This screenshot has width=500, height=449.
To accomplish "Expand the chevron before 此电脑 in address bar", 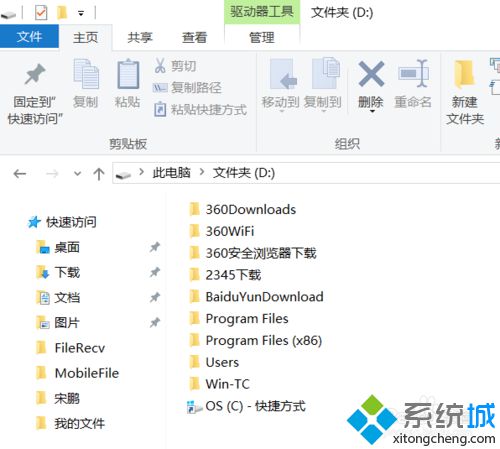I will click(x=142, y=172).
